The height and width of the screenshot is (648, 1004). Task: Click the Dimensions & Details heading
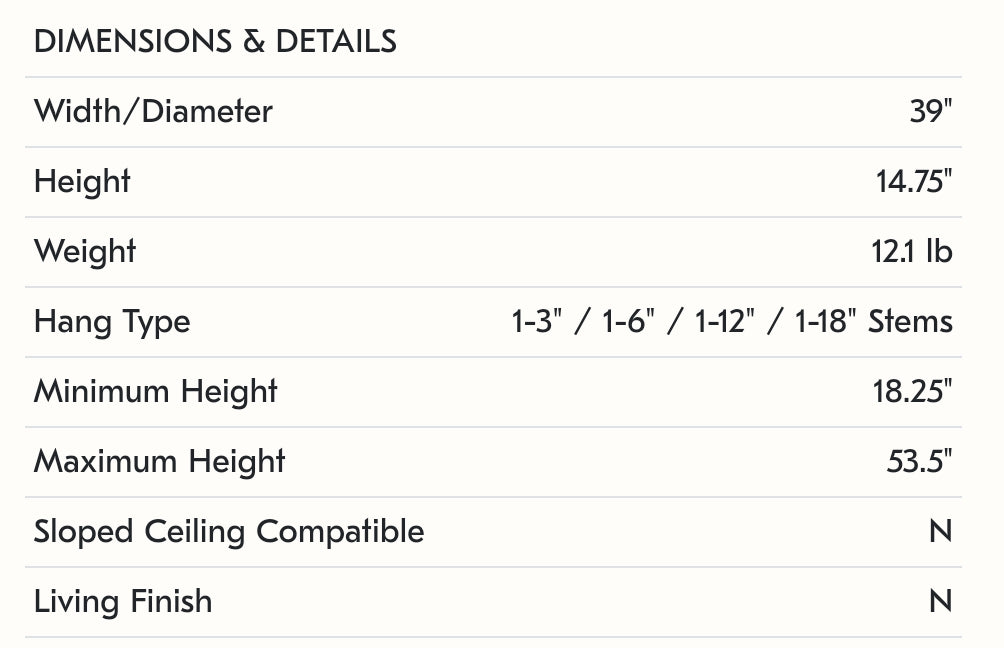(x=215, y=42)
